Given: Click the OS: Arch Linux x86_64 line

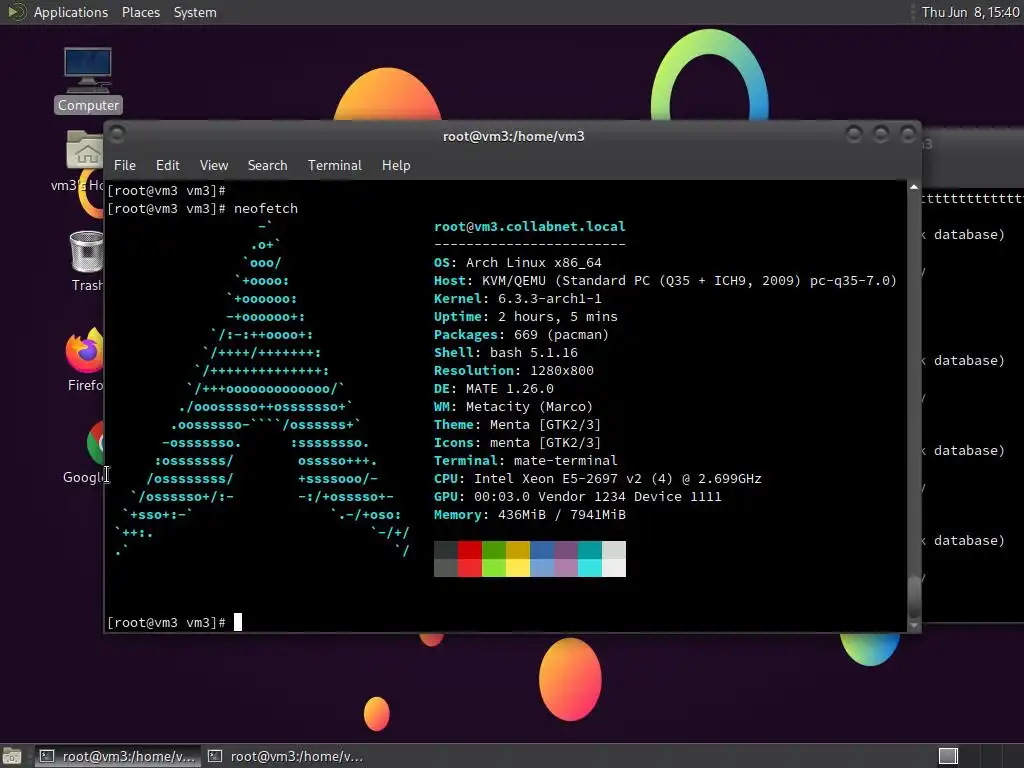Looking at the screenshot, I should (518, 263).
